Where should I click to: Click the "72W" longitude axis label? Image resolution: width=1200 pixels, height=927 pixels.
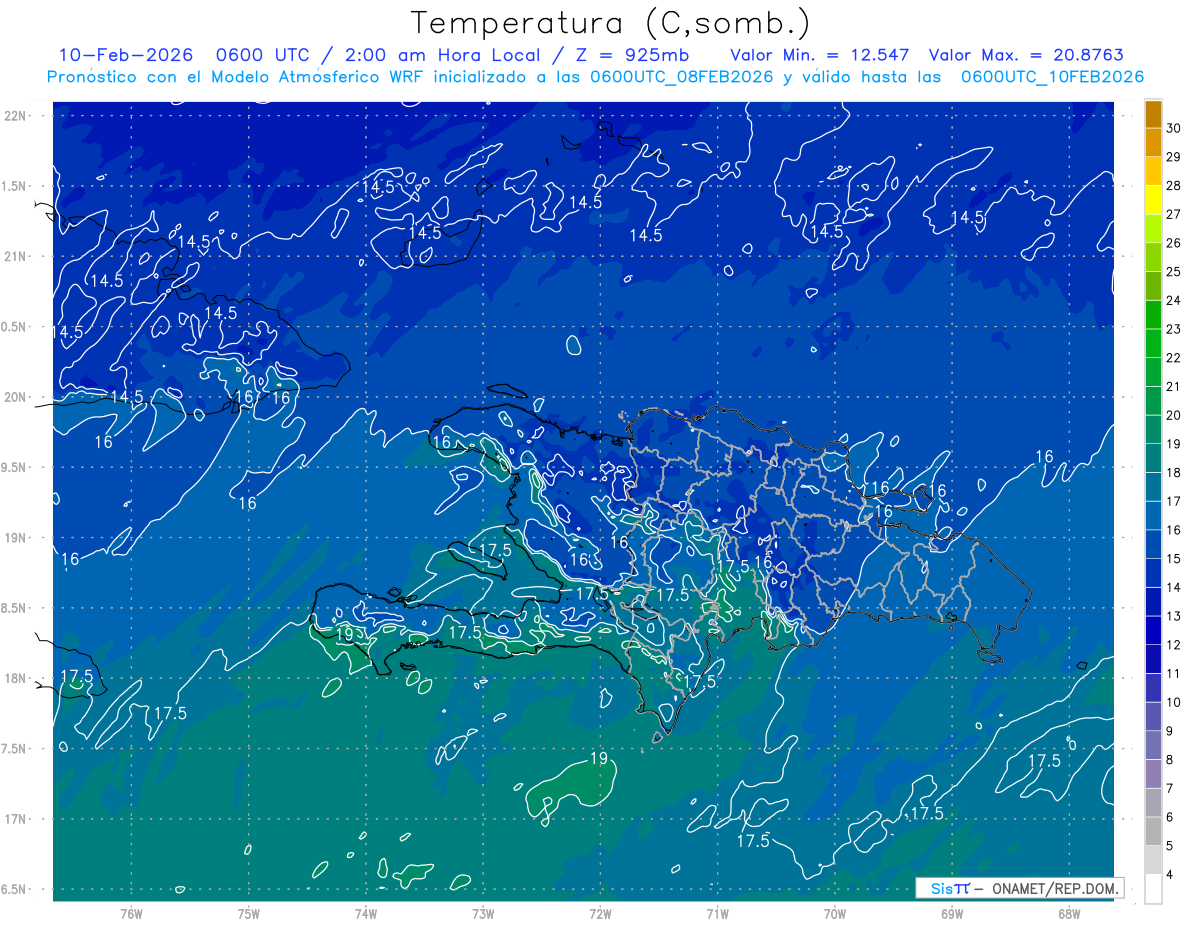(600, 914)
